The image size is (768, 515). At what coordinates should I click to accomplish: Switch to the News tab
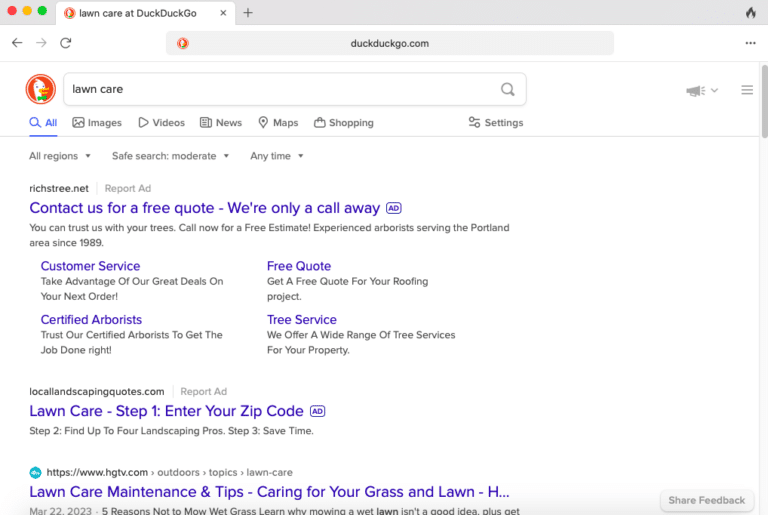pos(221,123)
